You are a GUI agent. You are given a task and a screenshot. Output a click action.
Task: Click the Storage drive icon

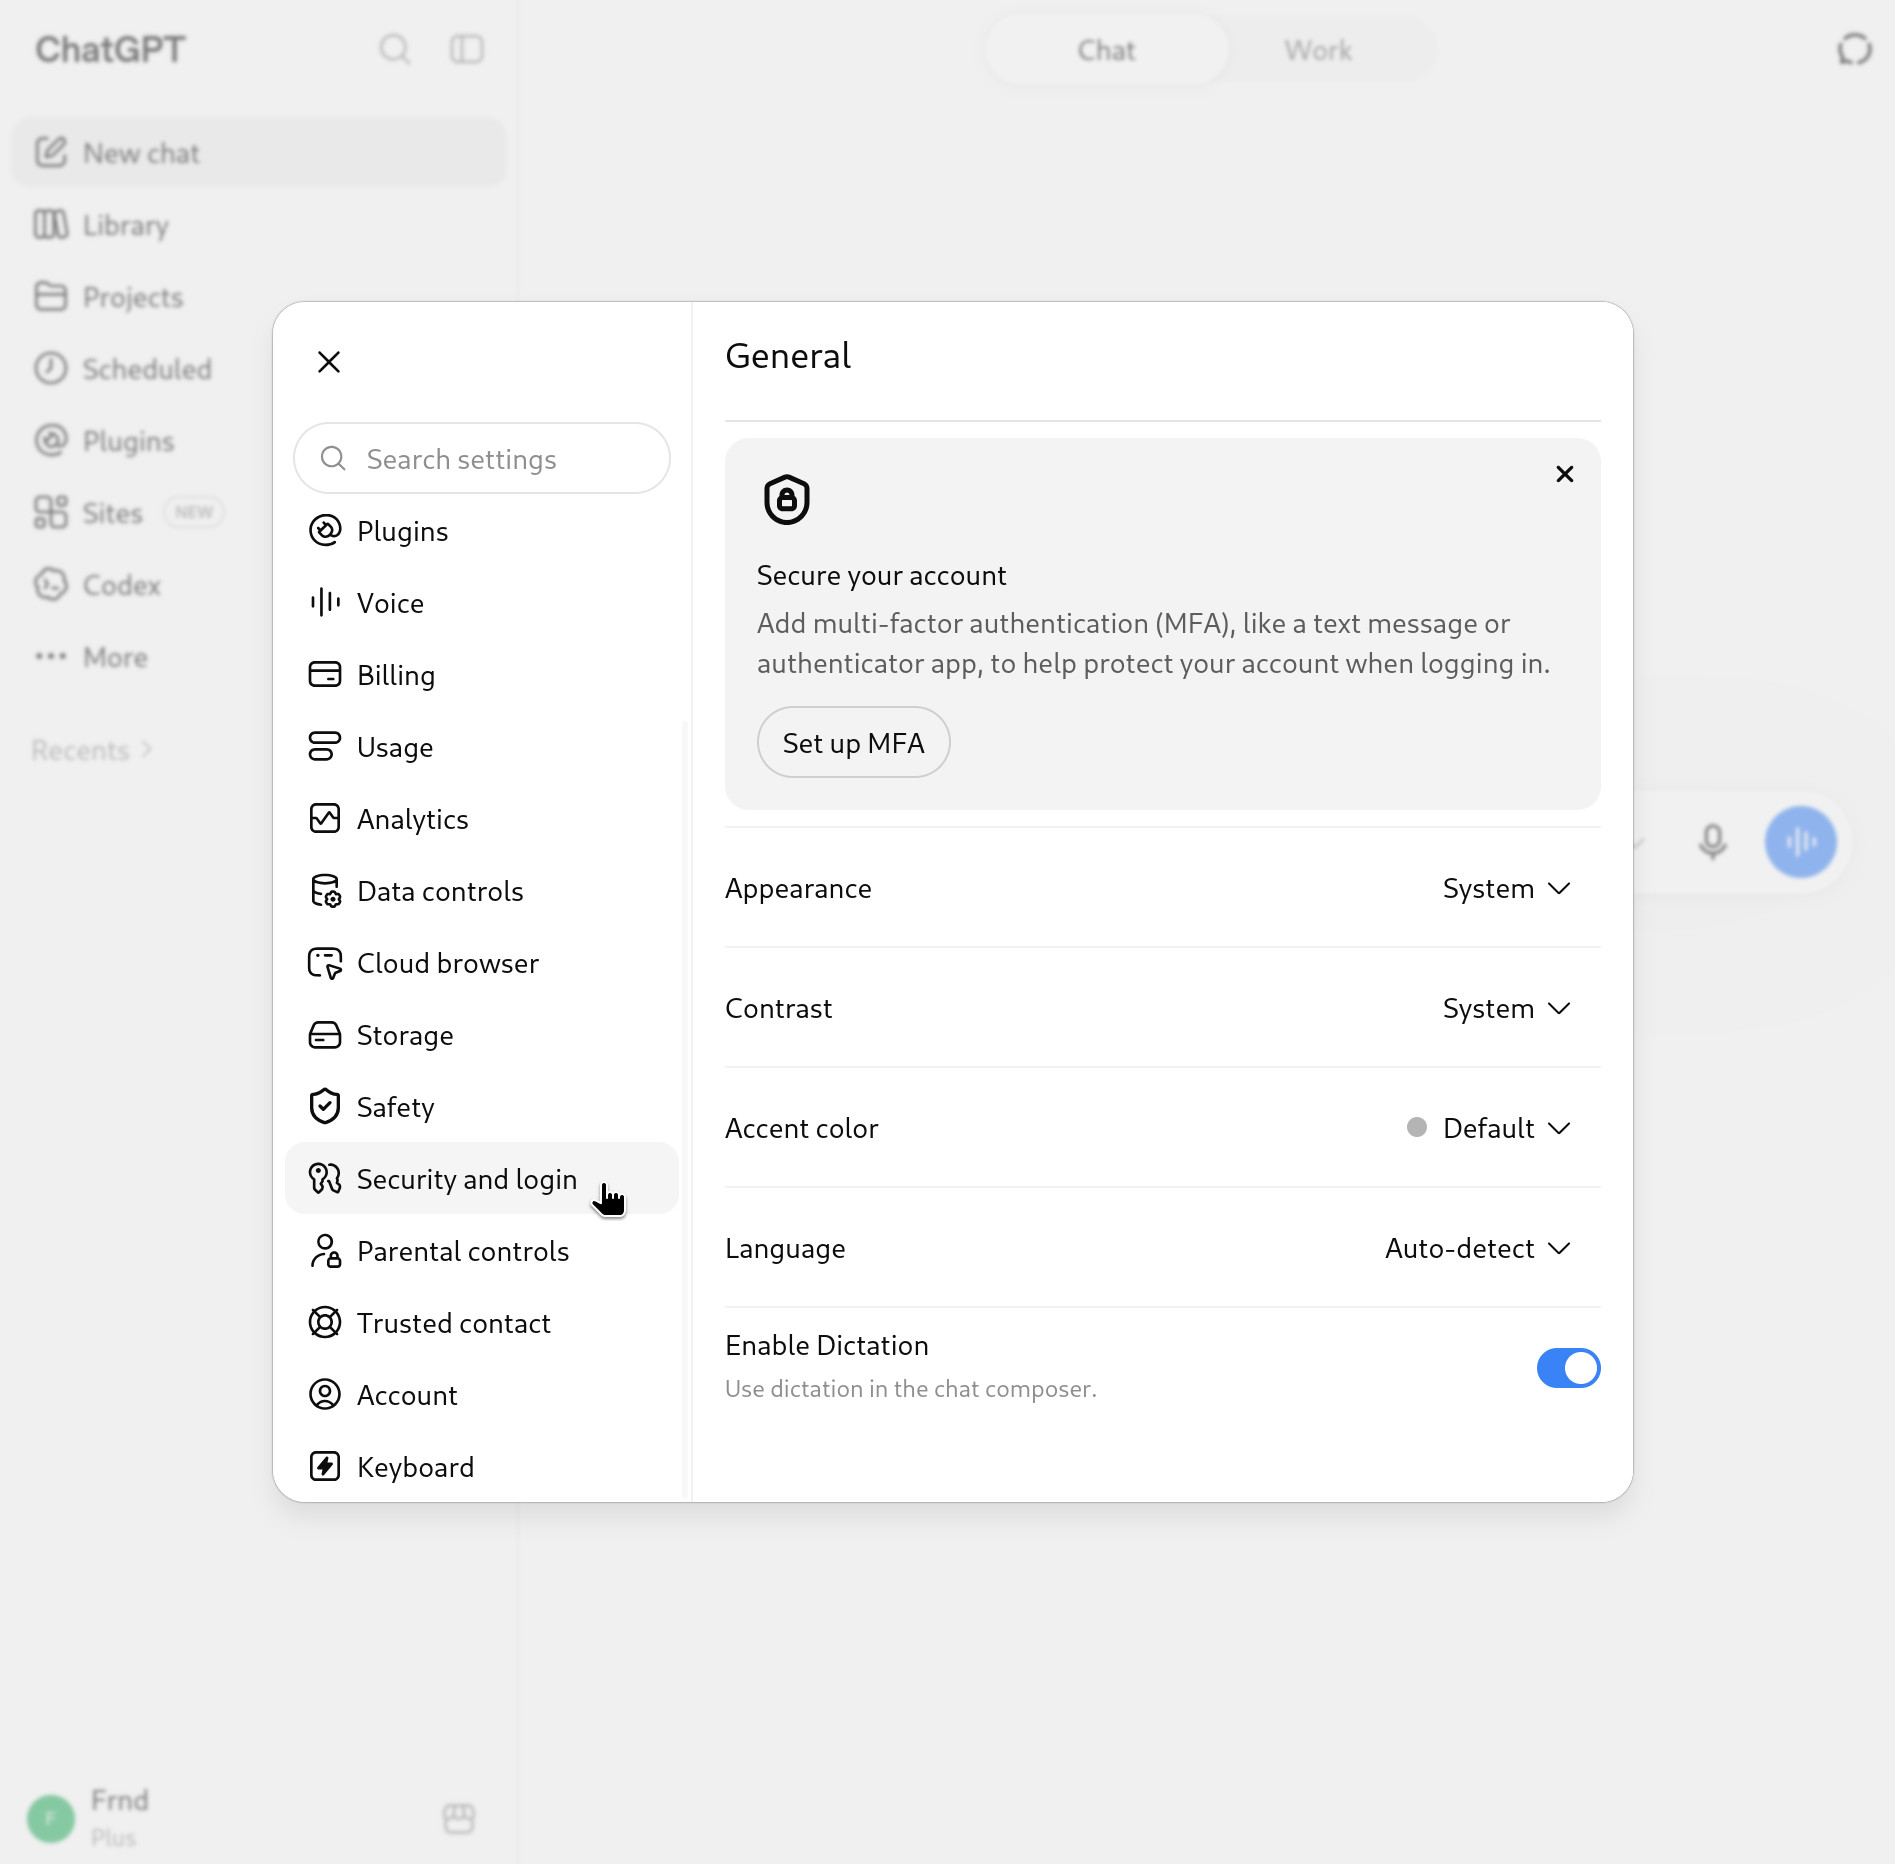click(325, 1035)
